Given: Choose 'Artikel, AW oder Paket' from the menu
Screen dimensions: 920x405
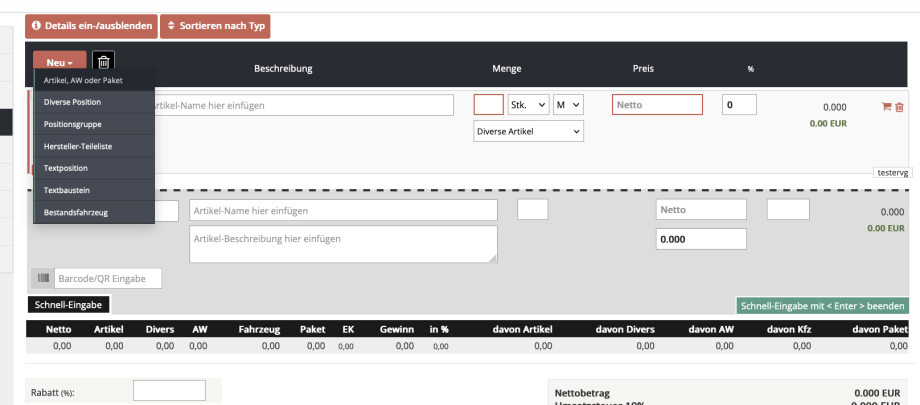Looking at the screenshot, I should pyautogui.click(x=83, y=80).
